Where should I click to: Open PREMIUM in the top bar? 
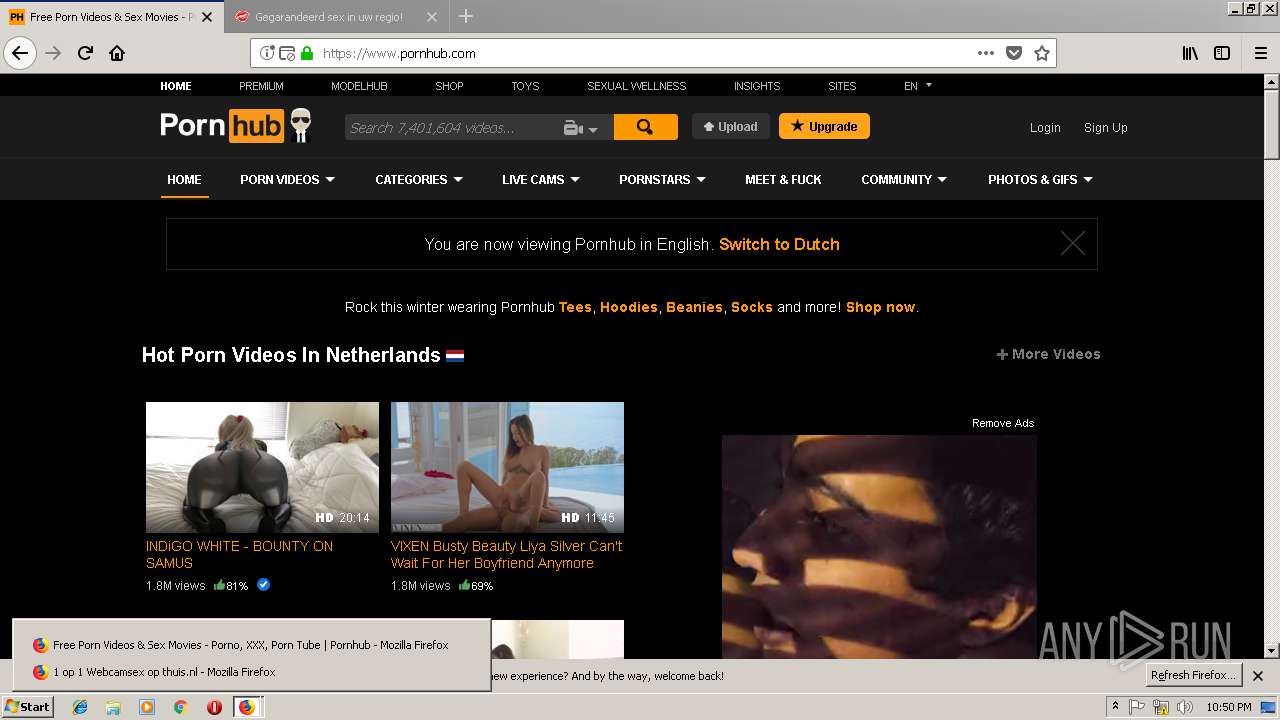pos(261,86)
